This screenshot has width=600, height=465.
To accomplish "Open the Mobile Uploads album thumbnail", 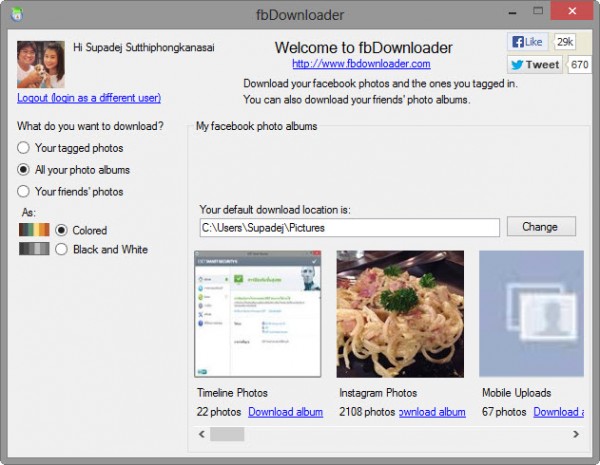I will click(532, 314).
